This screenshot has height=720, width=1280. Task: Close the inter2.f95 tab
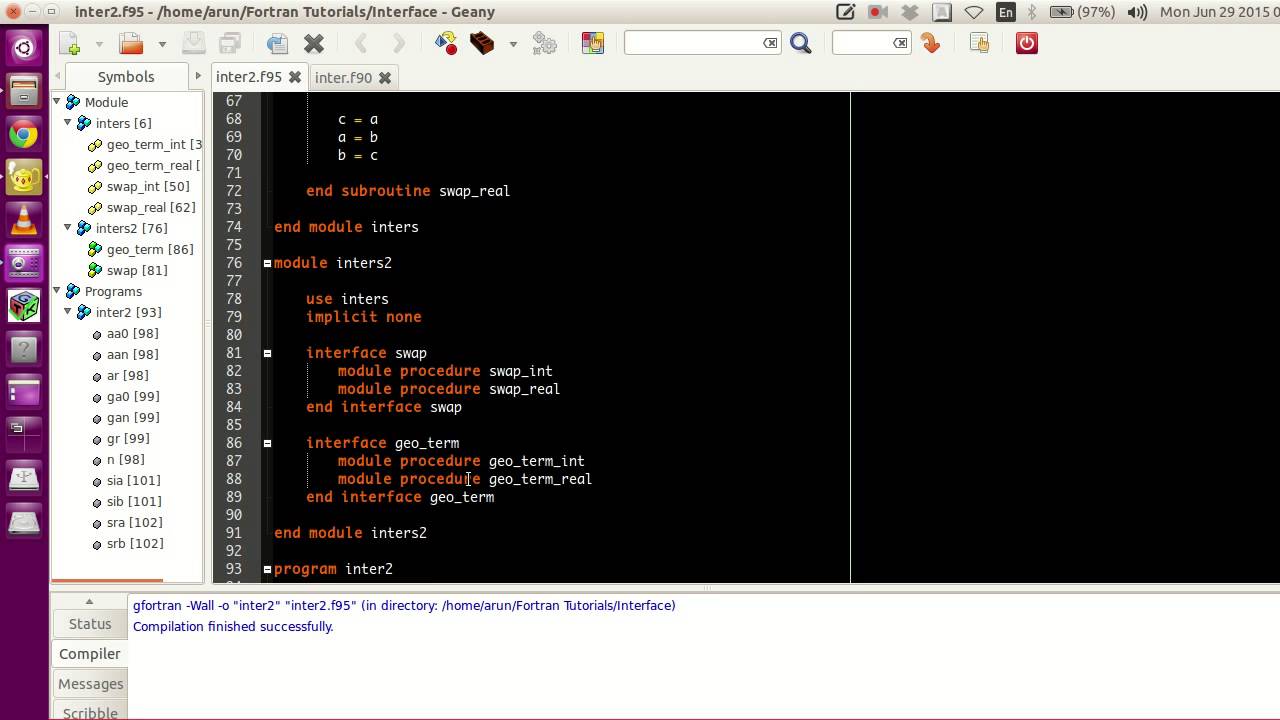pos(295,77)
